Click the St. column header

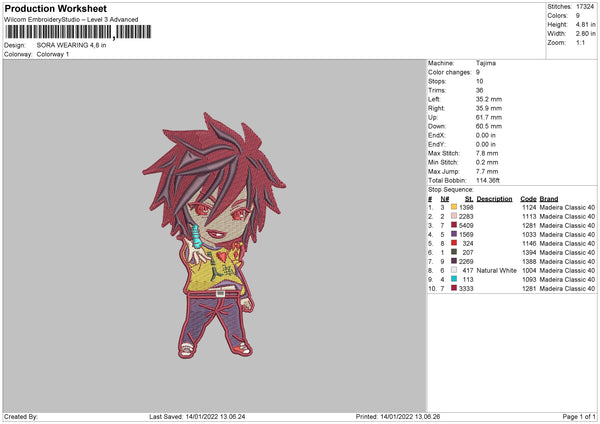point(469,199)
